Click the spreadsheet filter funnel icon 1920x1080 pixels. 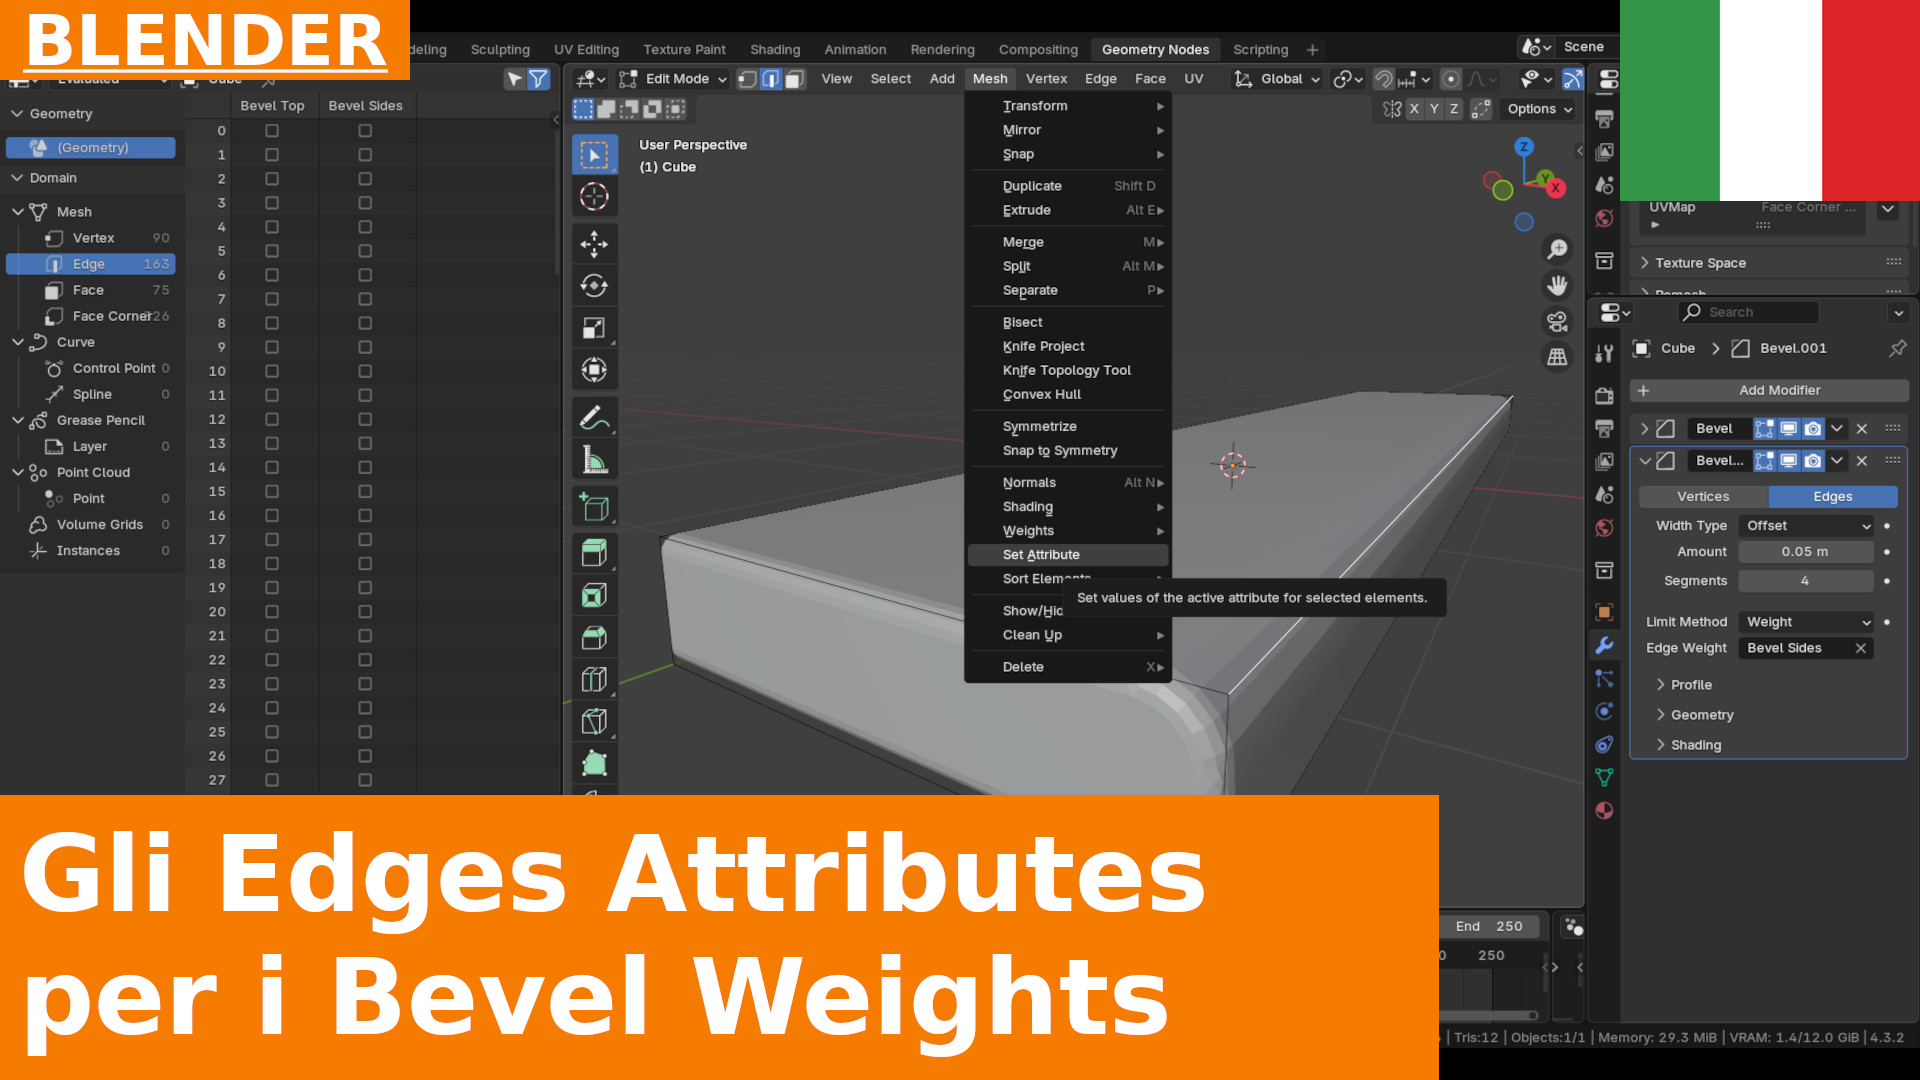tap(538, 79)
